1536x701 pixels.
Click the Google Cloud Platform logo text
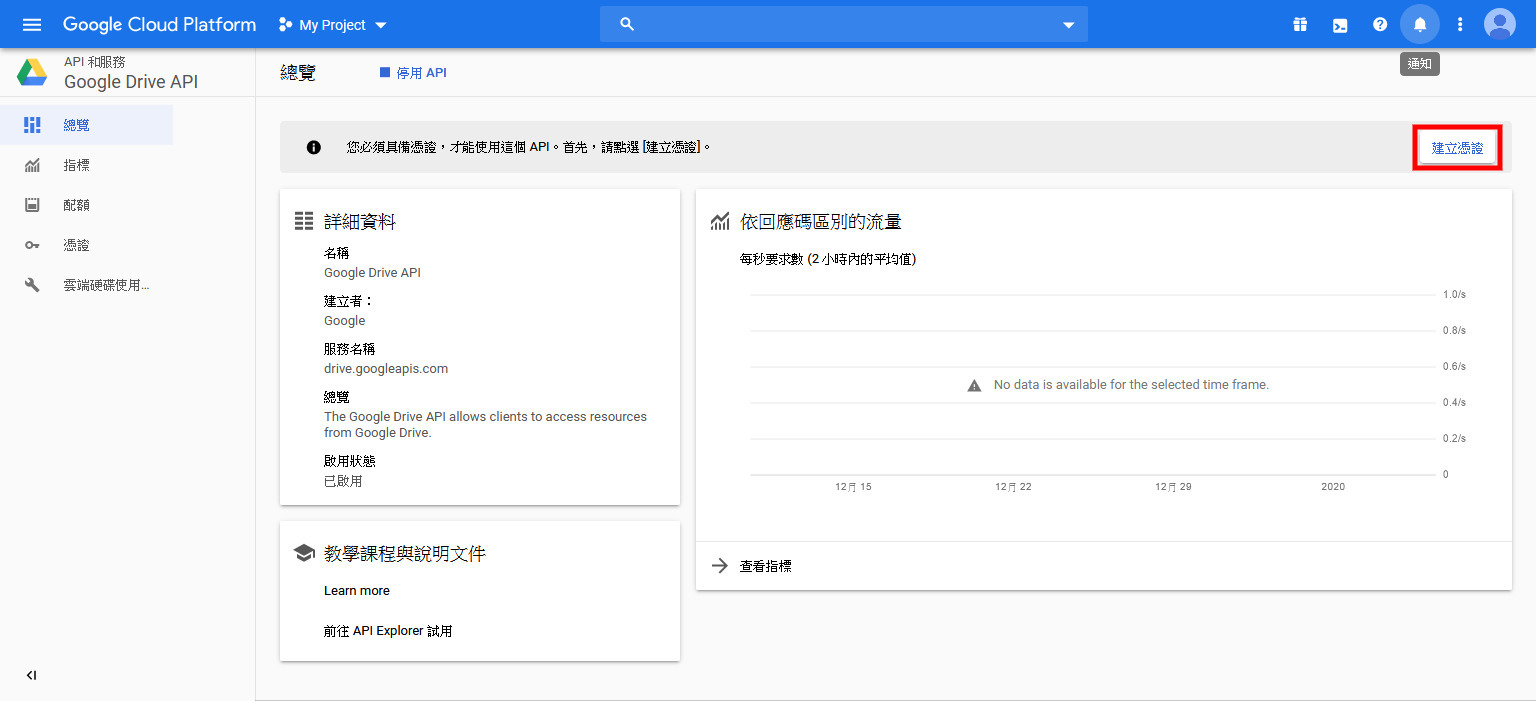click(159, 24)
